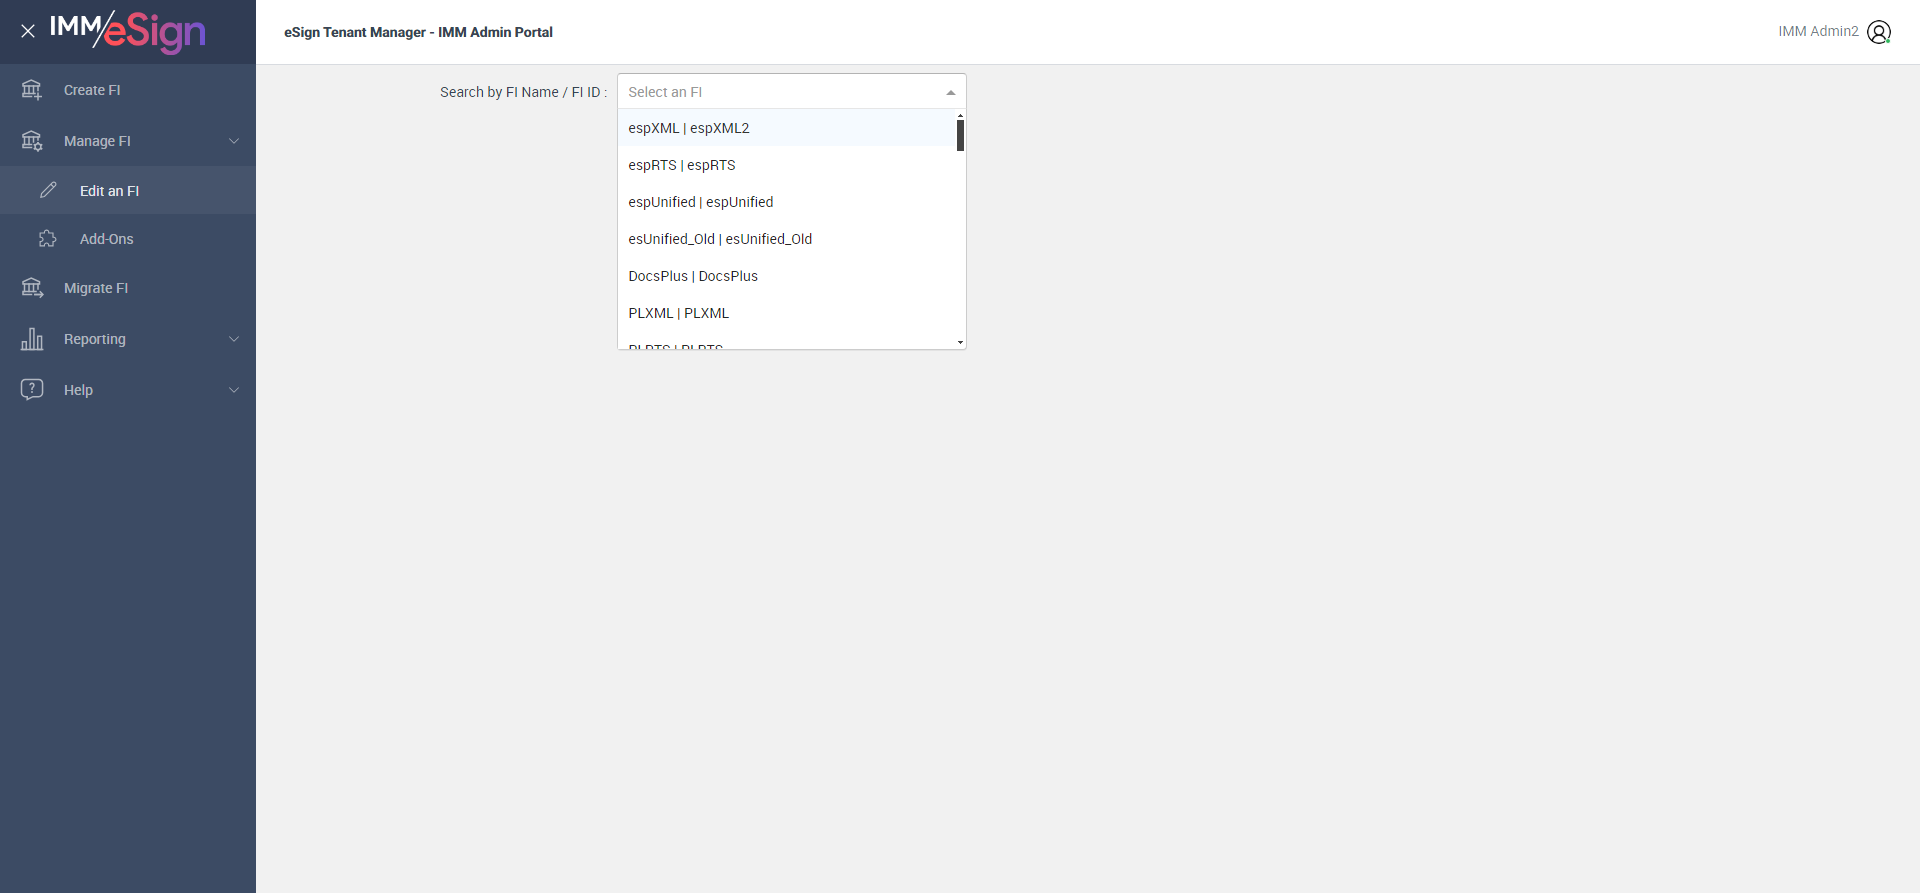Image resolution: width=1920 pixels, height=893 pixels.
Task: Choose espUnified | espUnified option
Action: click(x=787, y=202)
